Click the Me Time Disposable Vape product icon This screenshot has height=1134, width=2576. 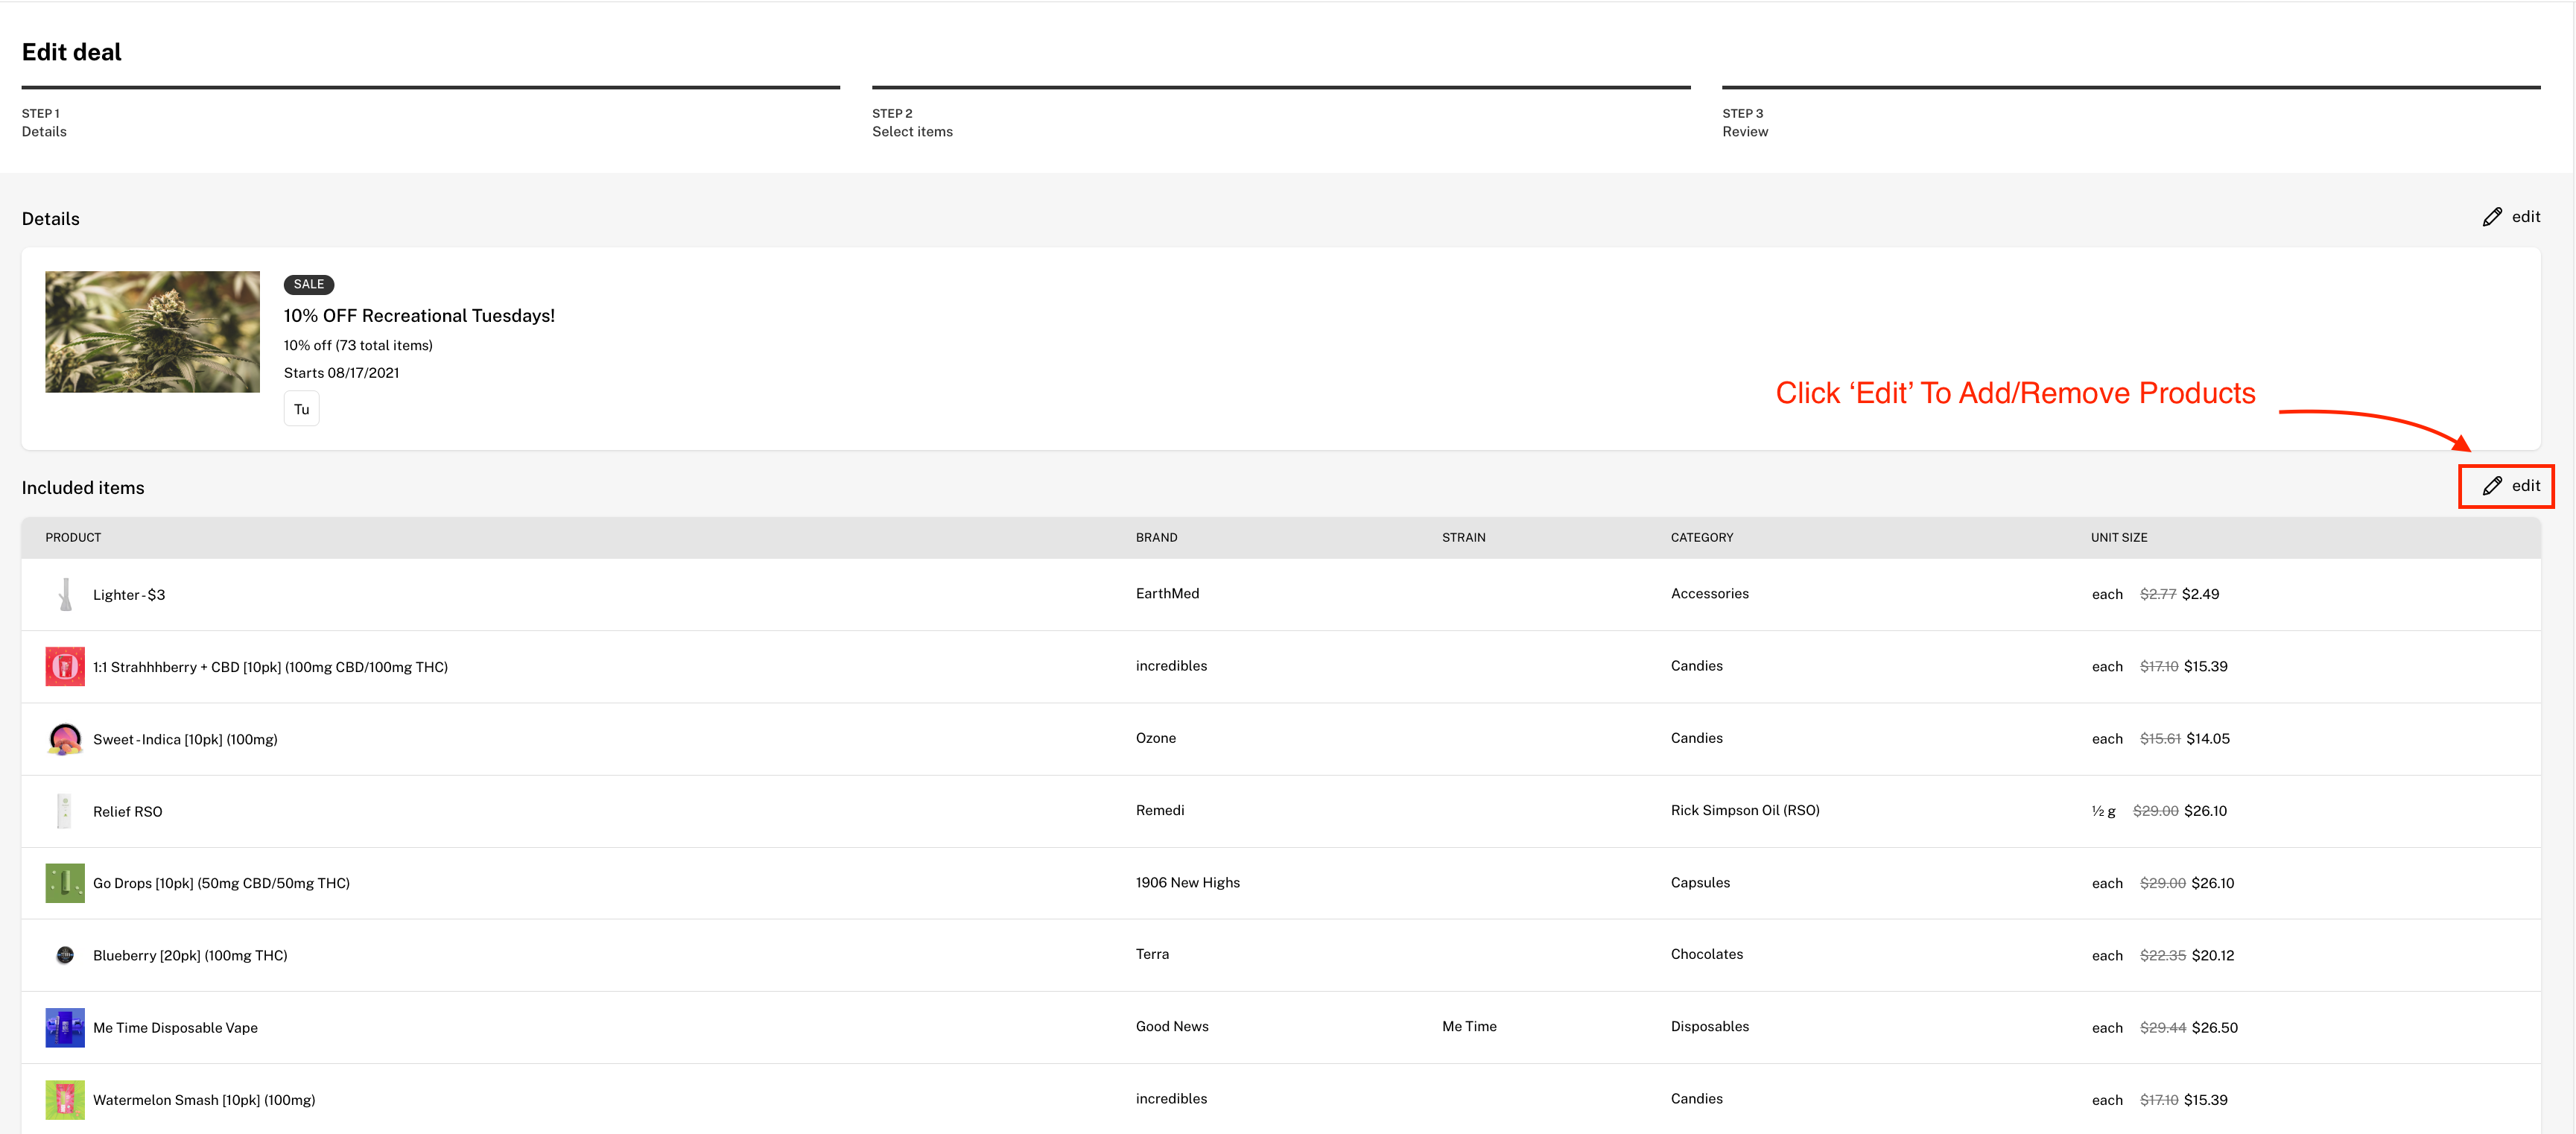(64, 1026)
